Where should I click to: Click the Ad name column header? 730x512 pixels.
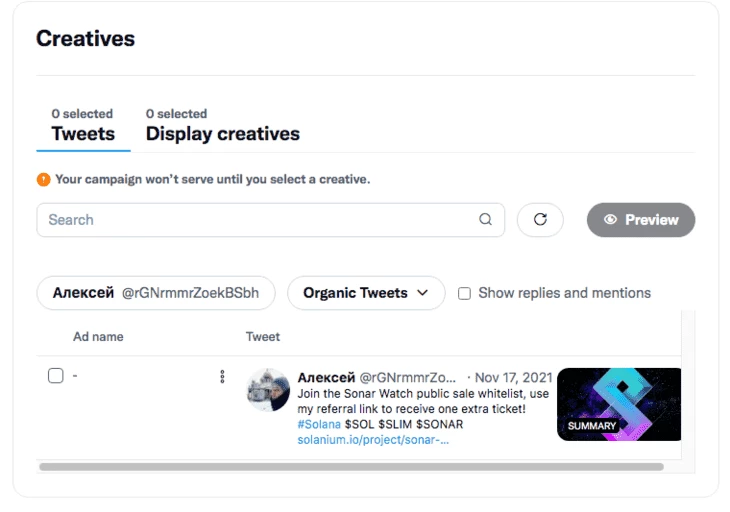[98, 337]
